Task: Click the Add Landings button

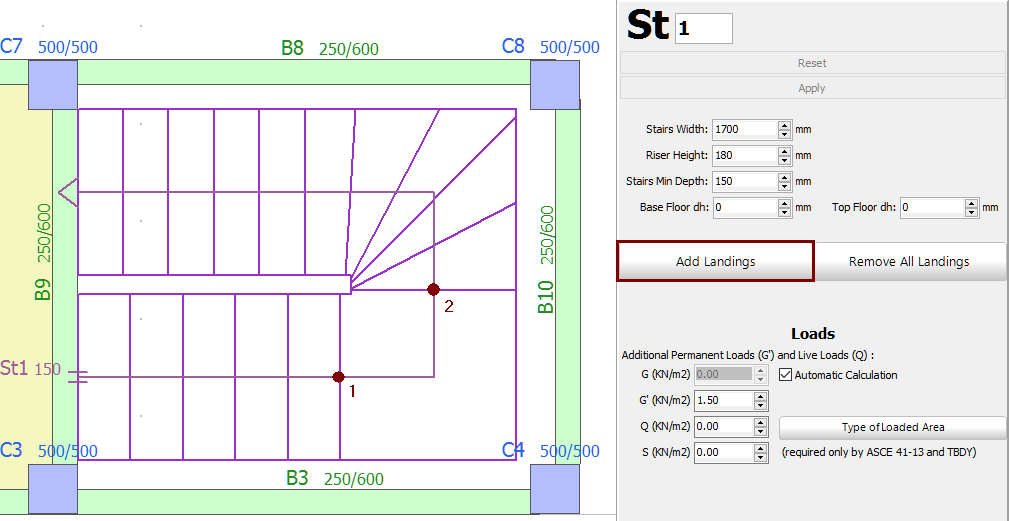Action: [x=715, y=262]
